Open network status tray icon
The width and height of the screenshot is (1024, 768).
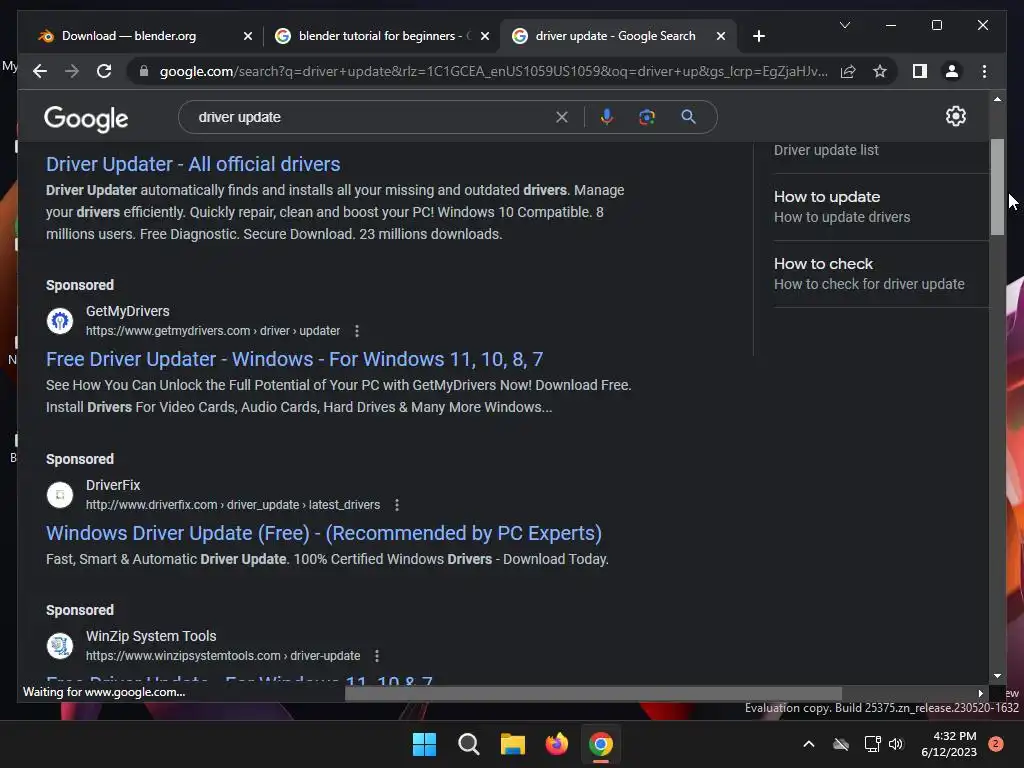click(x=872, y=744)
